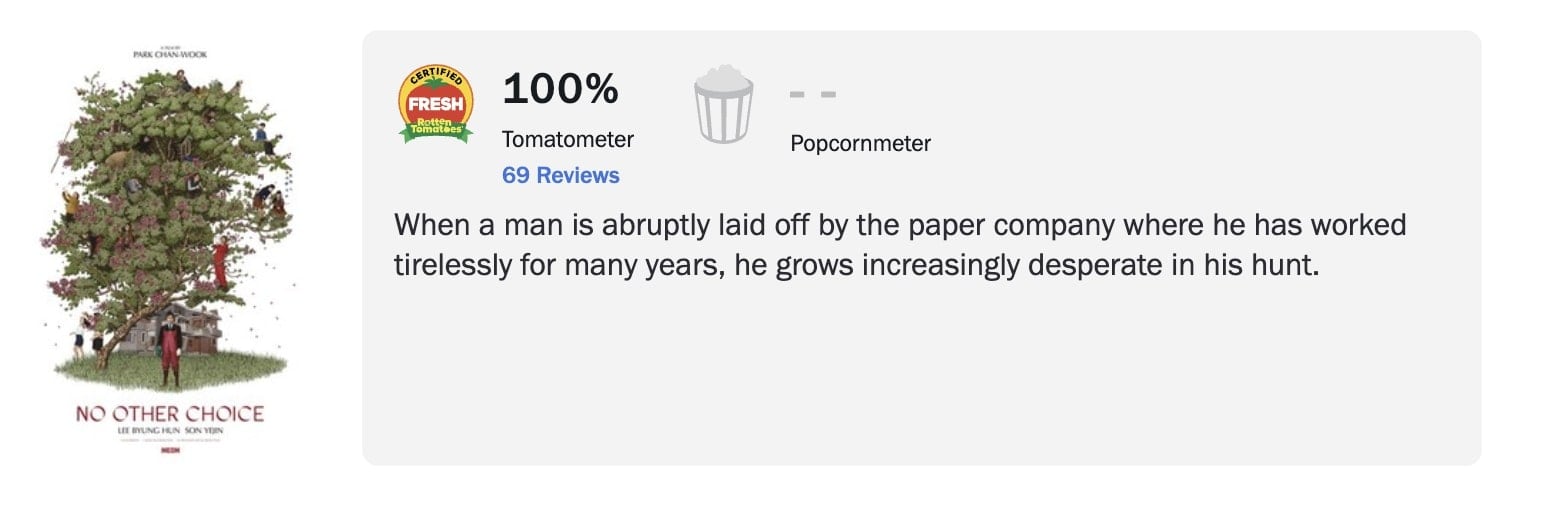This screenshot has width=1542, height=506.
Task: Click the Certified Fresh tomato badge
Action: 435,104
